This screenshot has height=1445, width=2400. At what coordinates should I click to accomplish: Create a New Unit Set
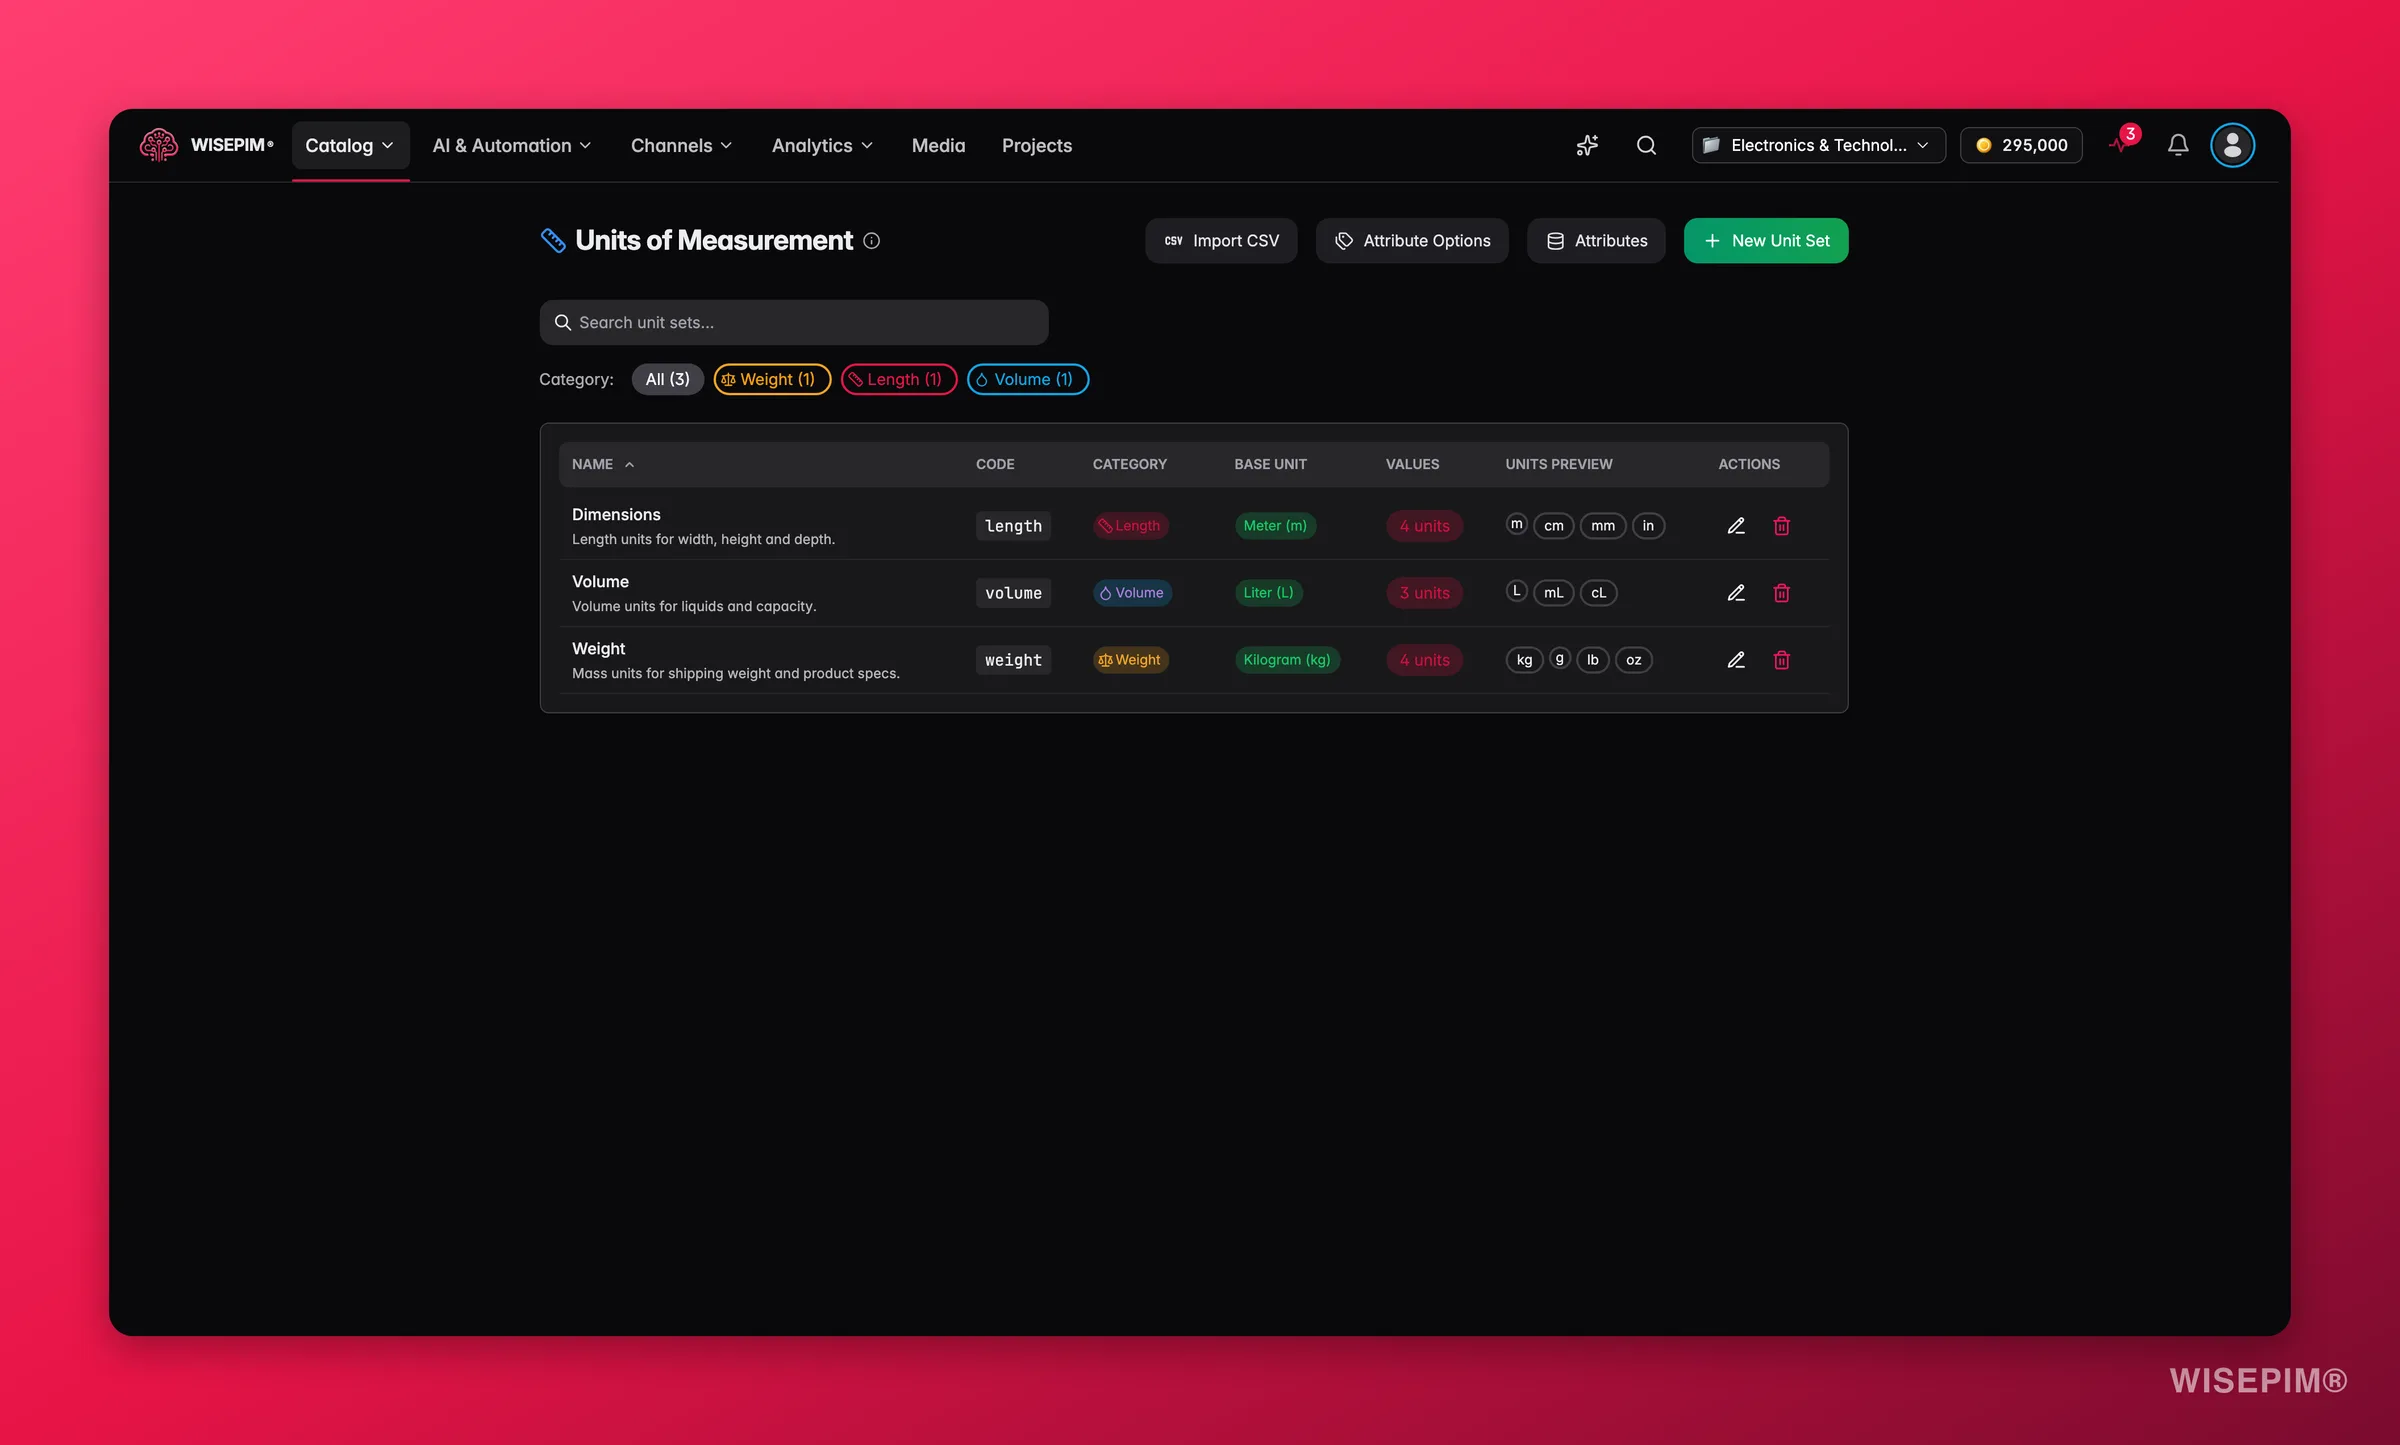[1766, 241]
